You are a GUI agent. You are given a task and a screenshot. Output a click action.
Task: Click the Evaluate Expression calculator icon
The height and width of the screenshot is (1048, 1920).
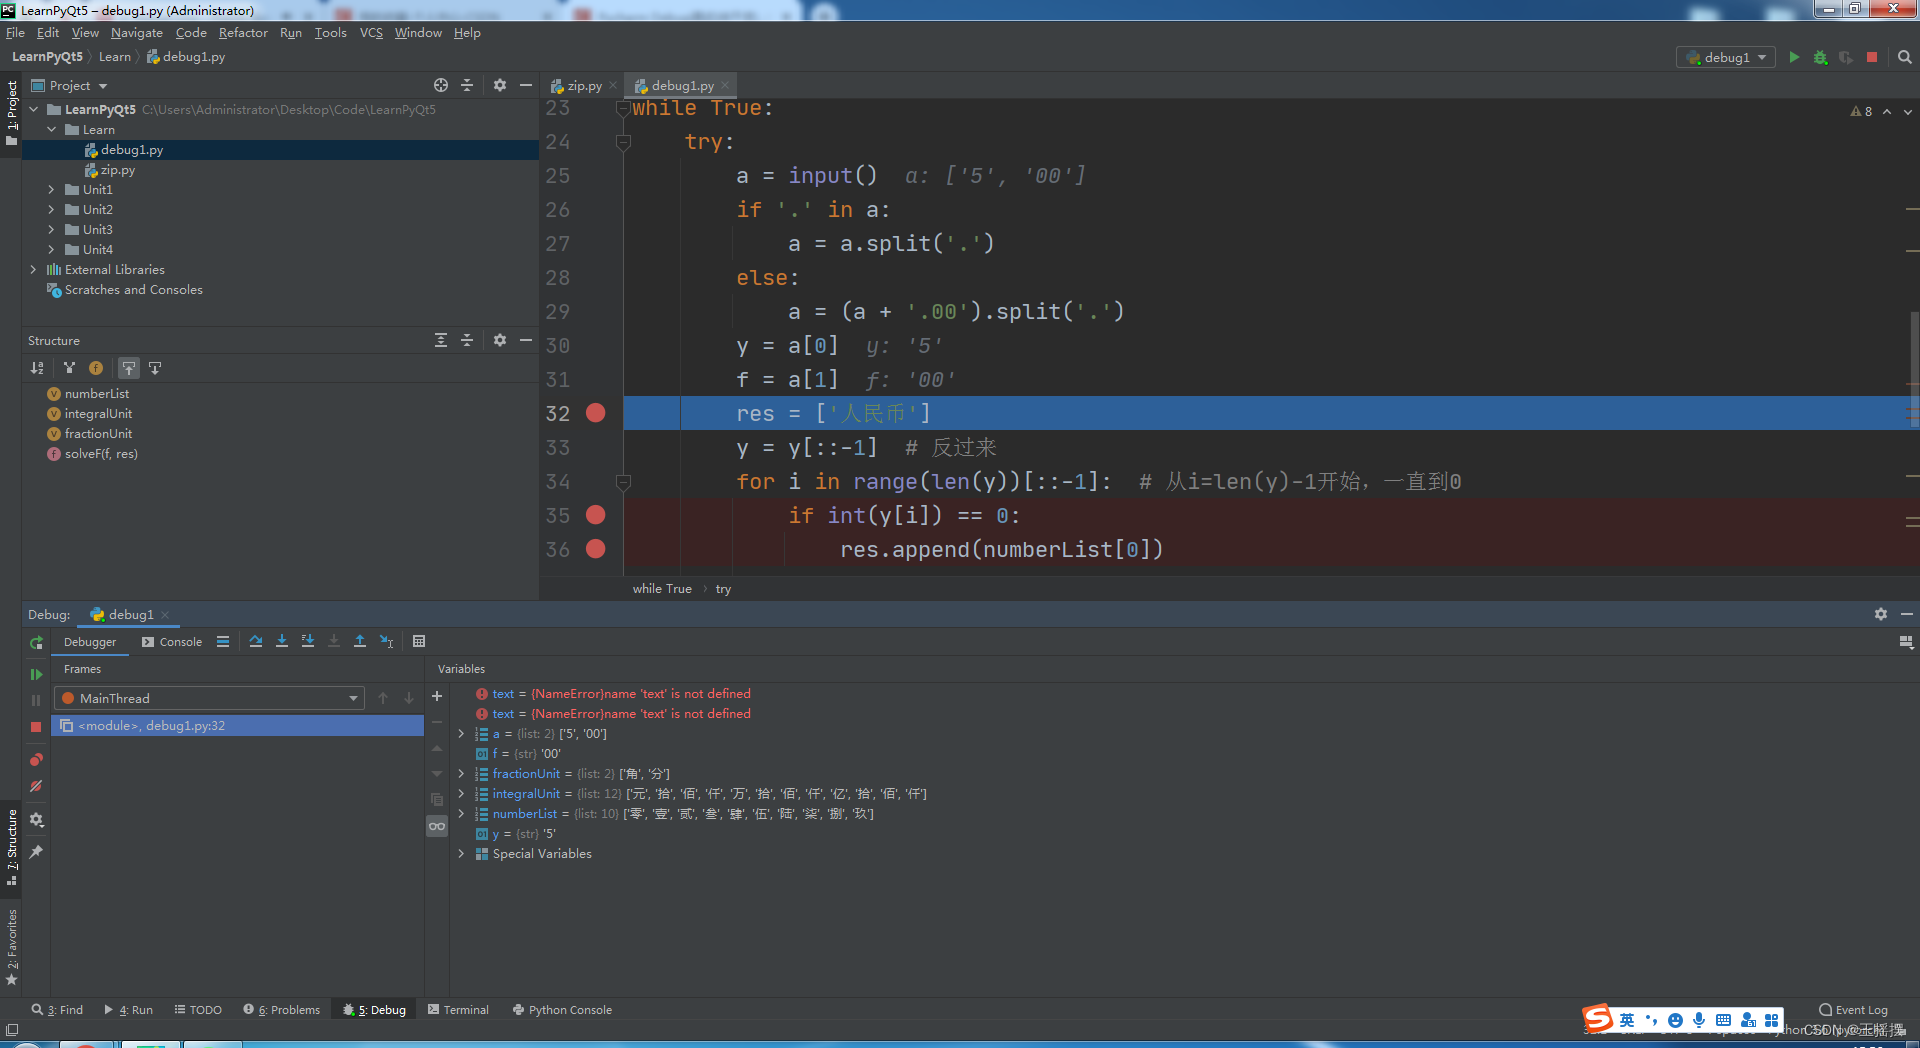click(x=419, y=641)
